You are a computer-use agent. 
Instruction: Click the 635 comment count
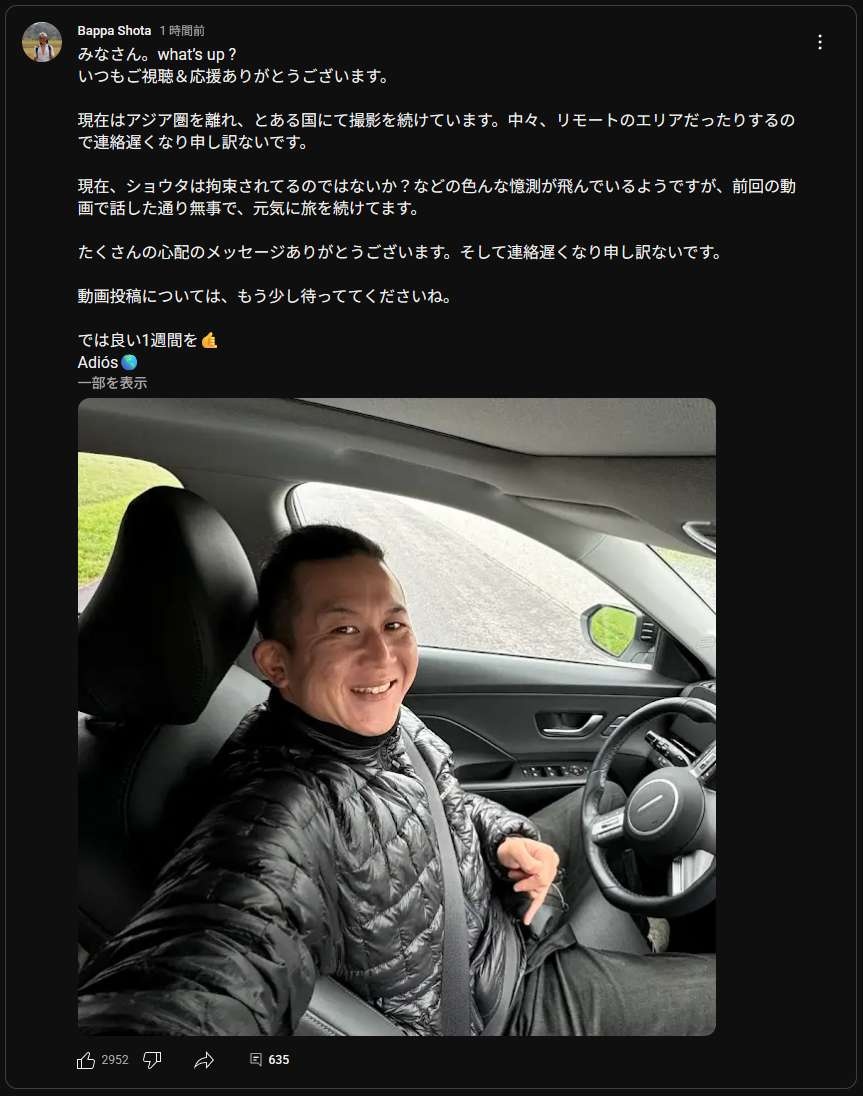[279, 1060]
